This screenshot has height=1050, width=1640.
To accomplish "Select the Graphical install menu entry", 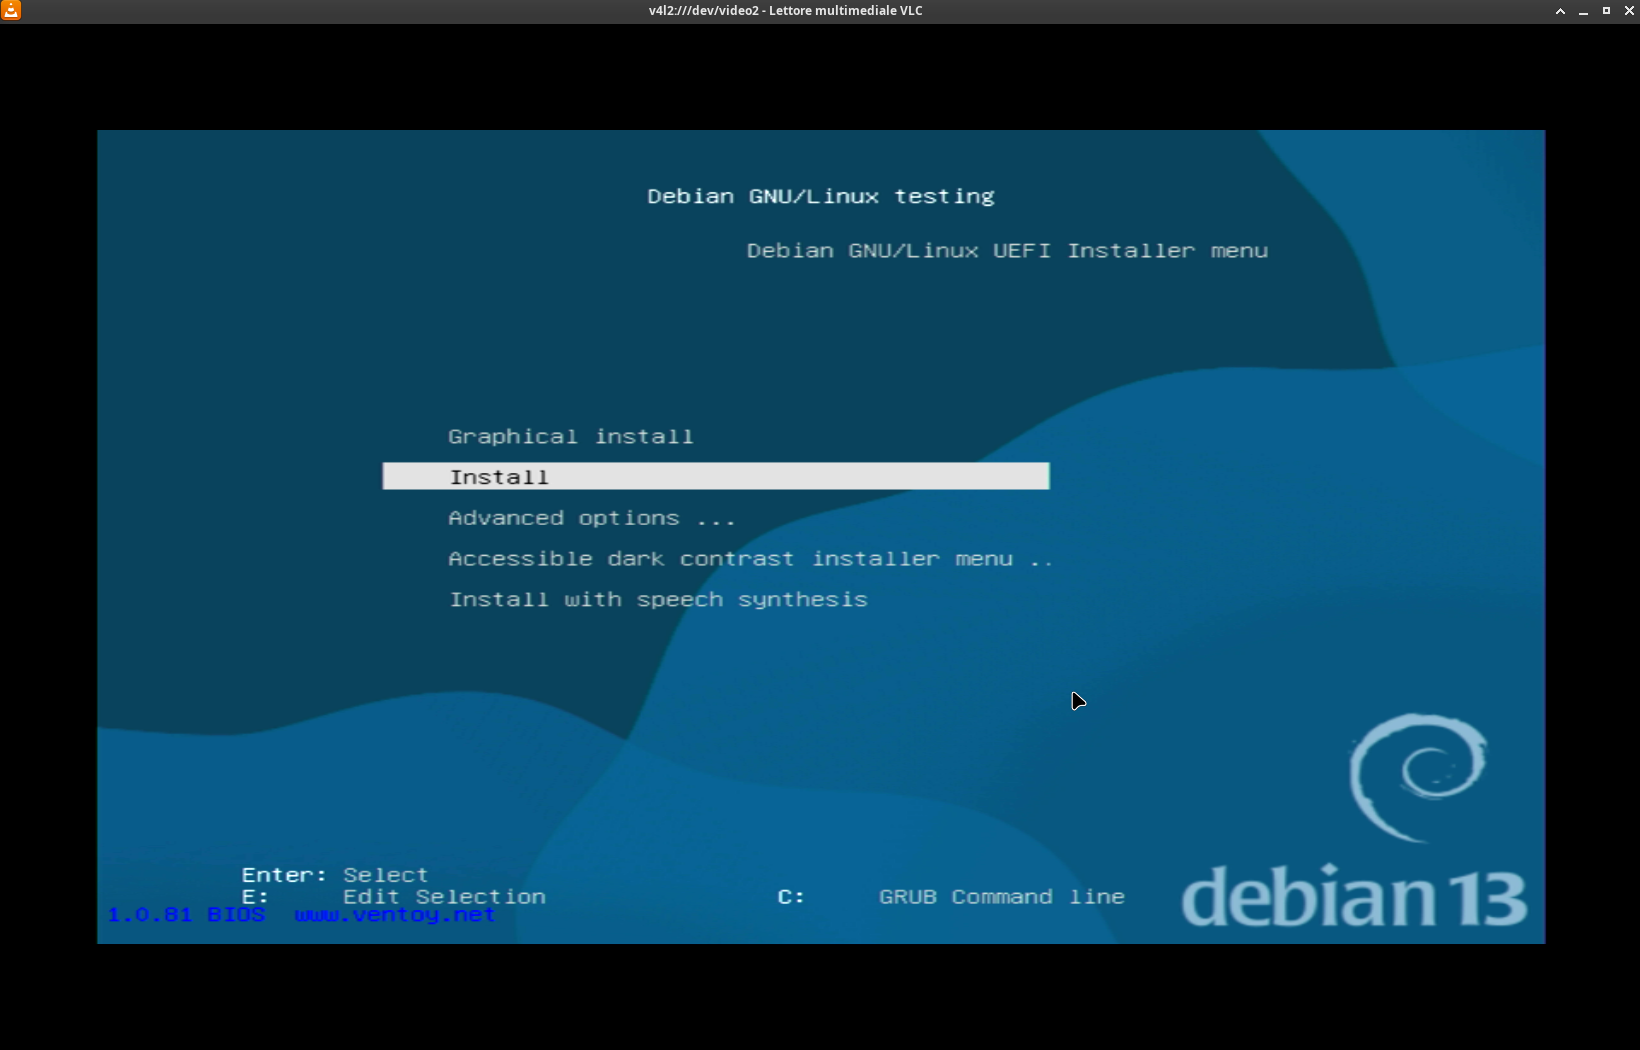I will point(570,437).
